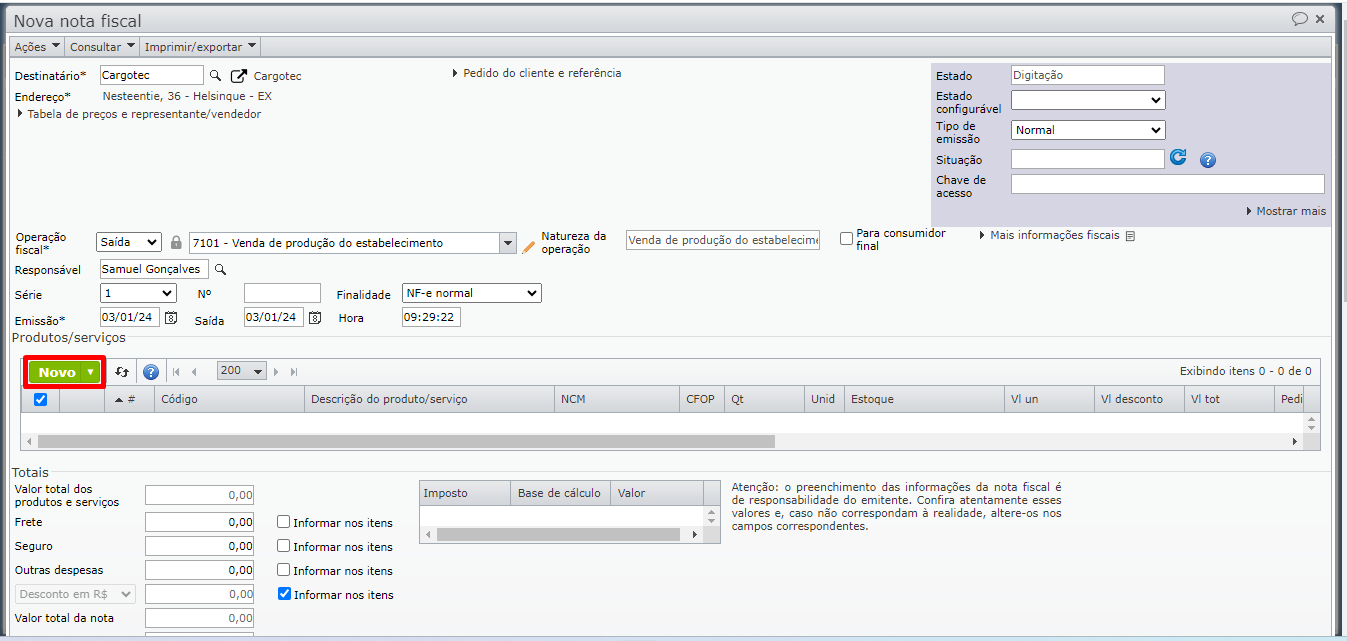Expand Mostrar mais in status panel
The image size is (1347, 641).
coord(1286,211)
